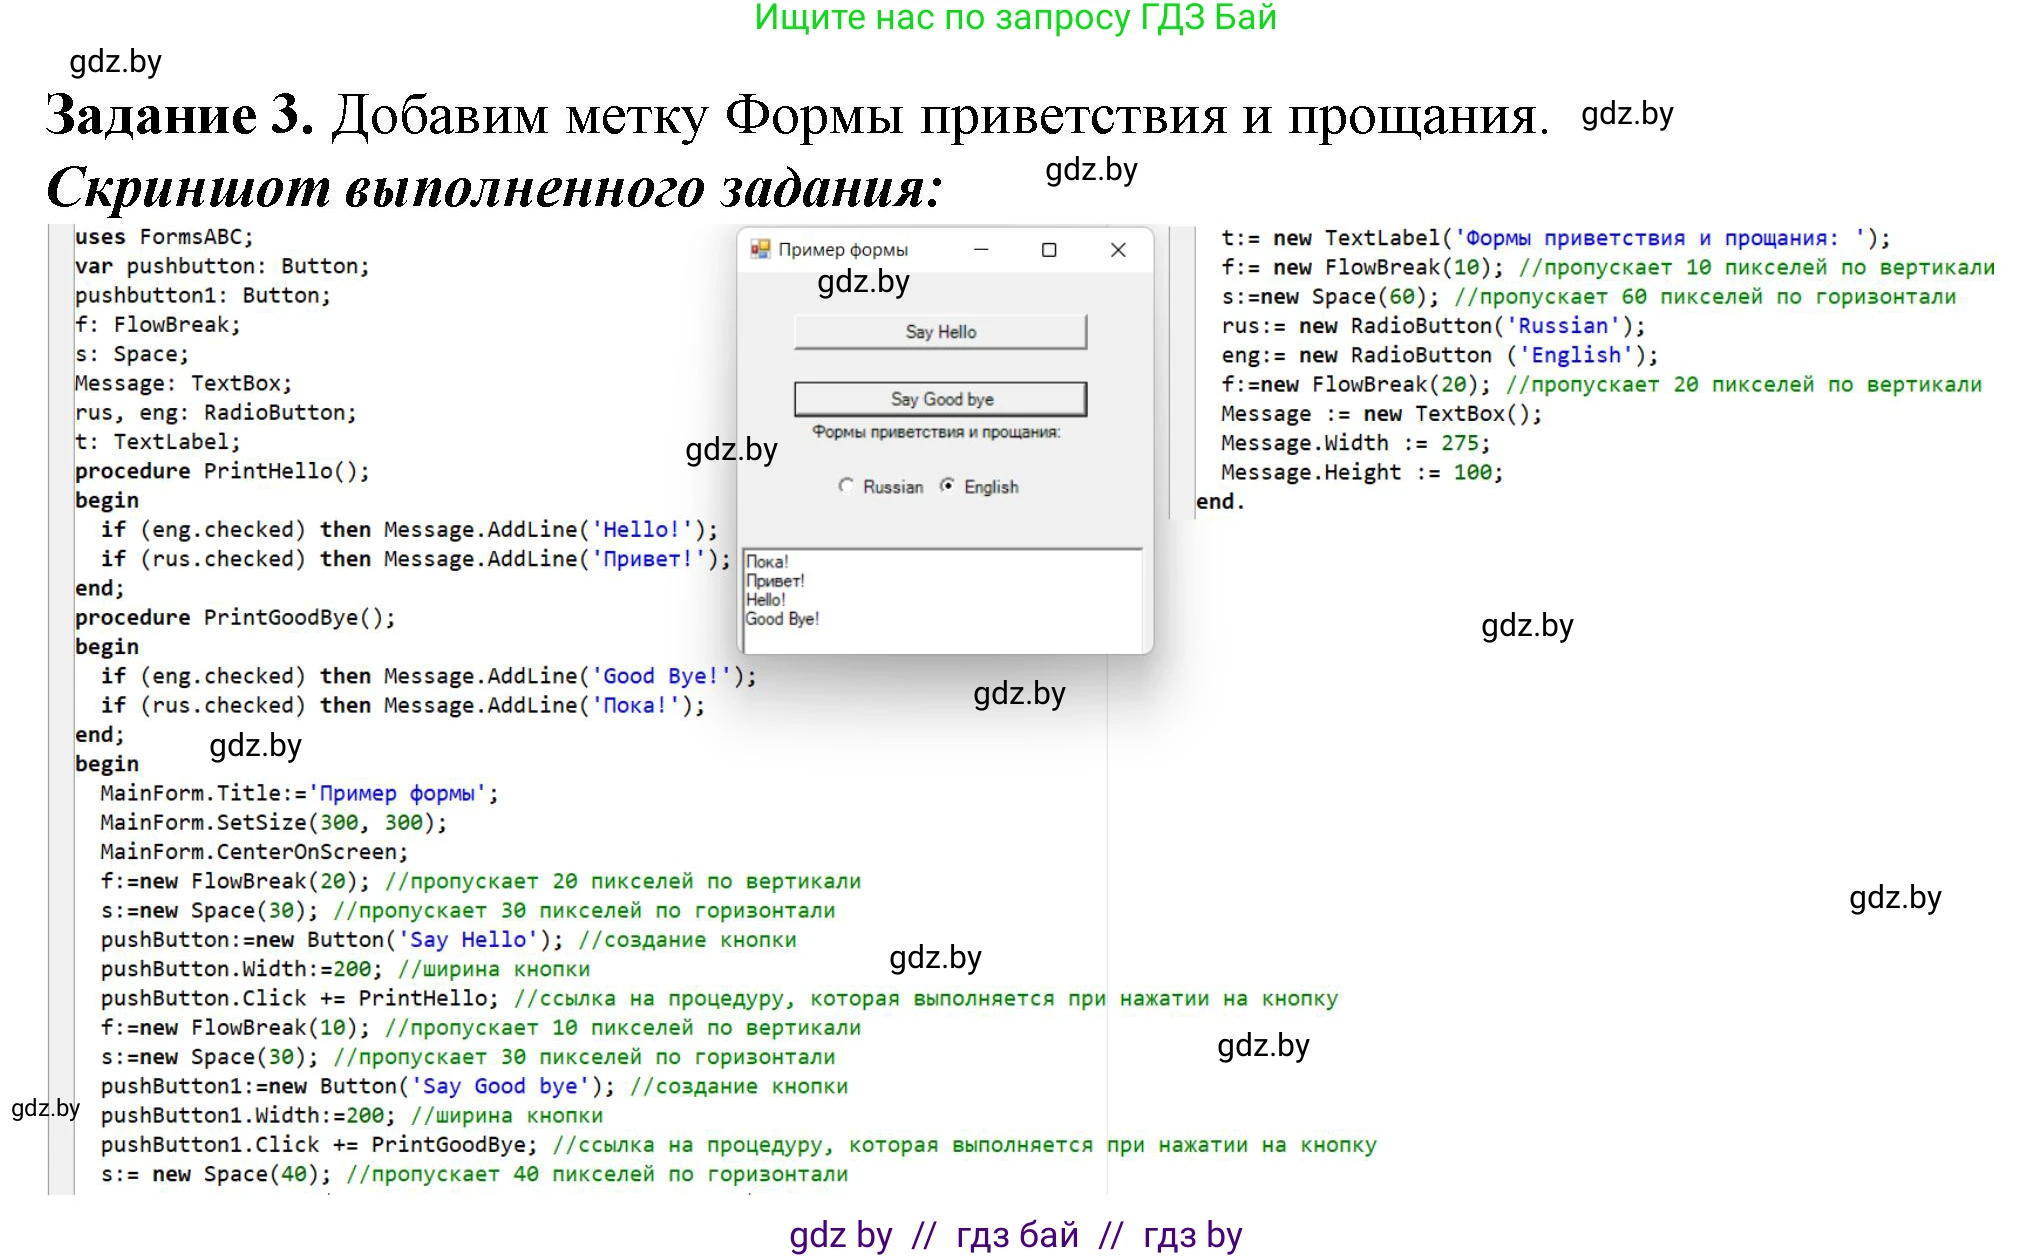Image resolution: width=2034 pixels, height=1258 pixels.
Task: Click the Пример формы title bar text
Action: [843, 249]
